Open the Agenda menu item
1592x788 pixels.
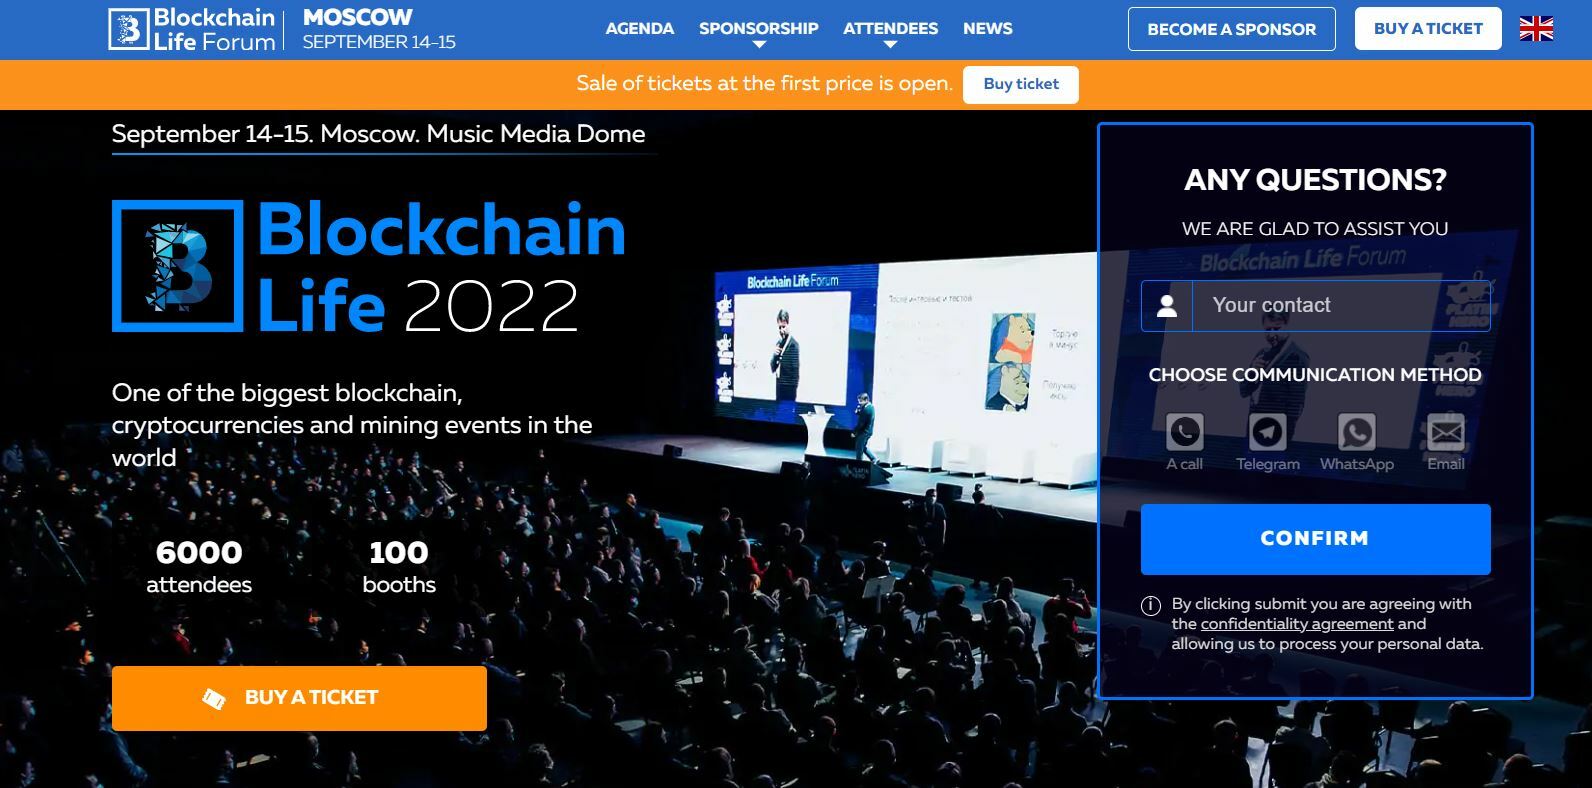coord(639,29)
